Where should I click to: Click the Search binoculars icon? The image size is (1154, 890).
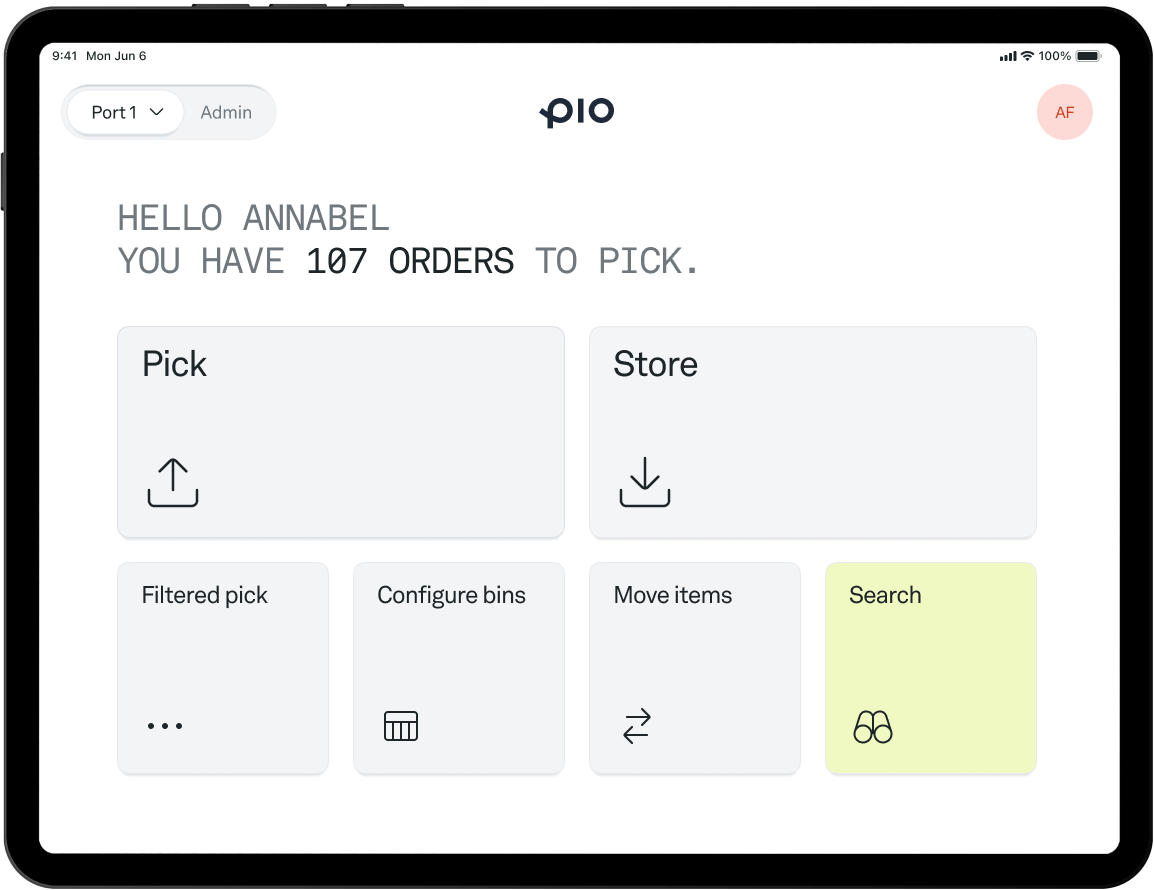tap(872, 727)
